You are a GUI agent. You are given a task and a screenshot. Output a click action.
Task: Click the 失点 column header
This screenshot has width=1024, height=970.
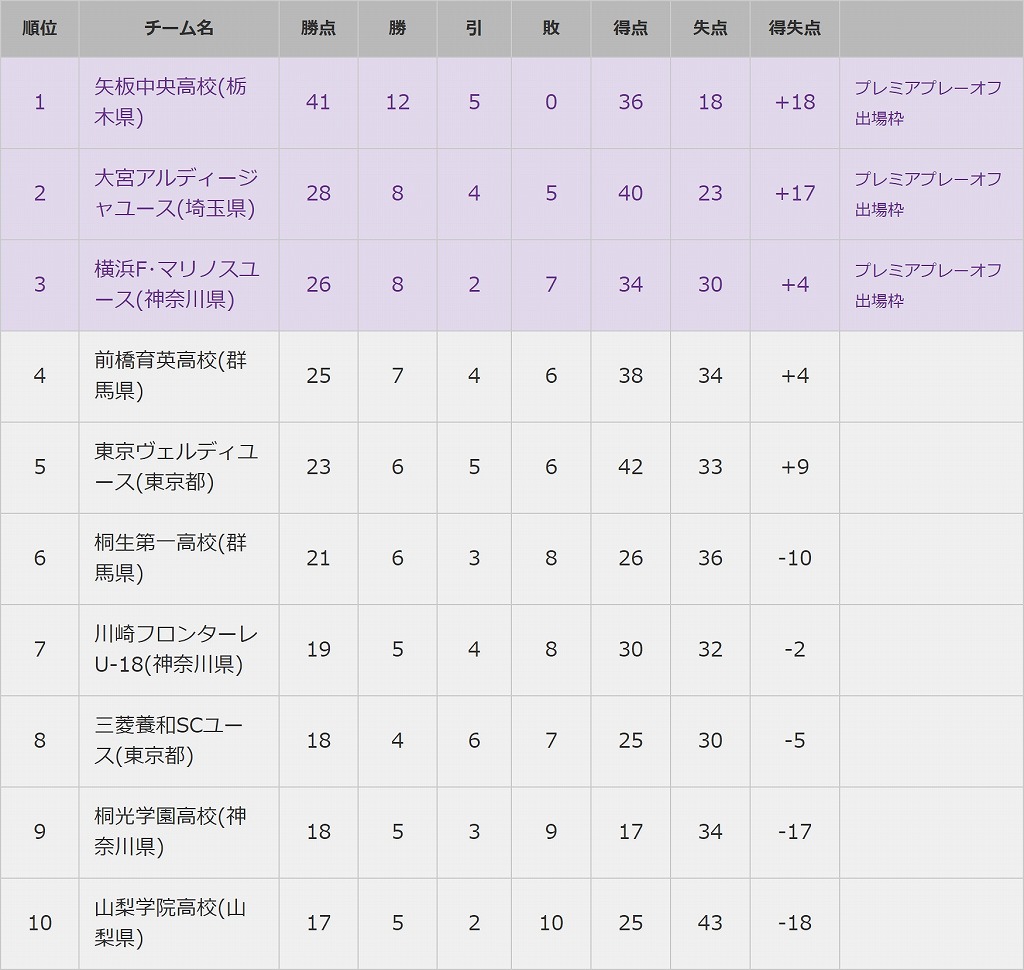click(x=710, y=28)
